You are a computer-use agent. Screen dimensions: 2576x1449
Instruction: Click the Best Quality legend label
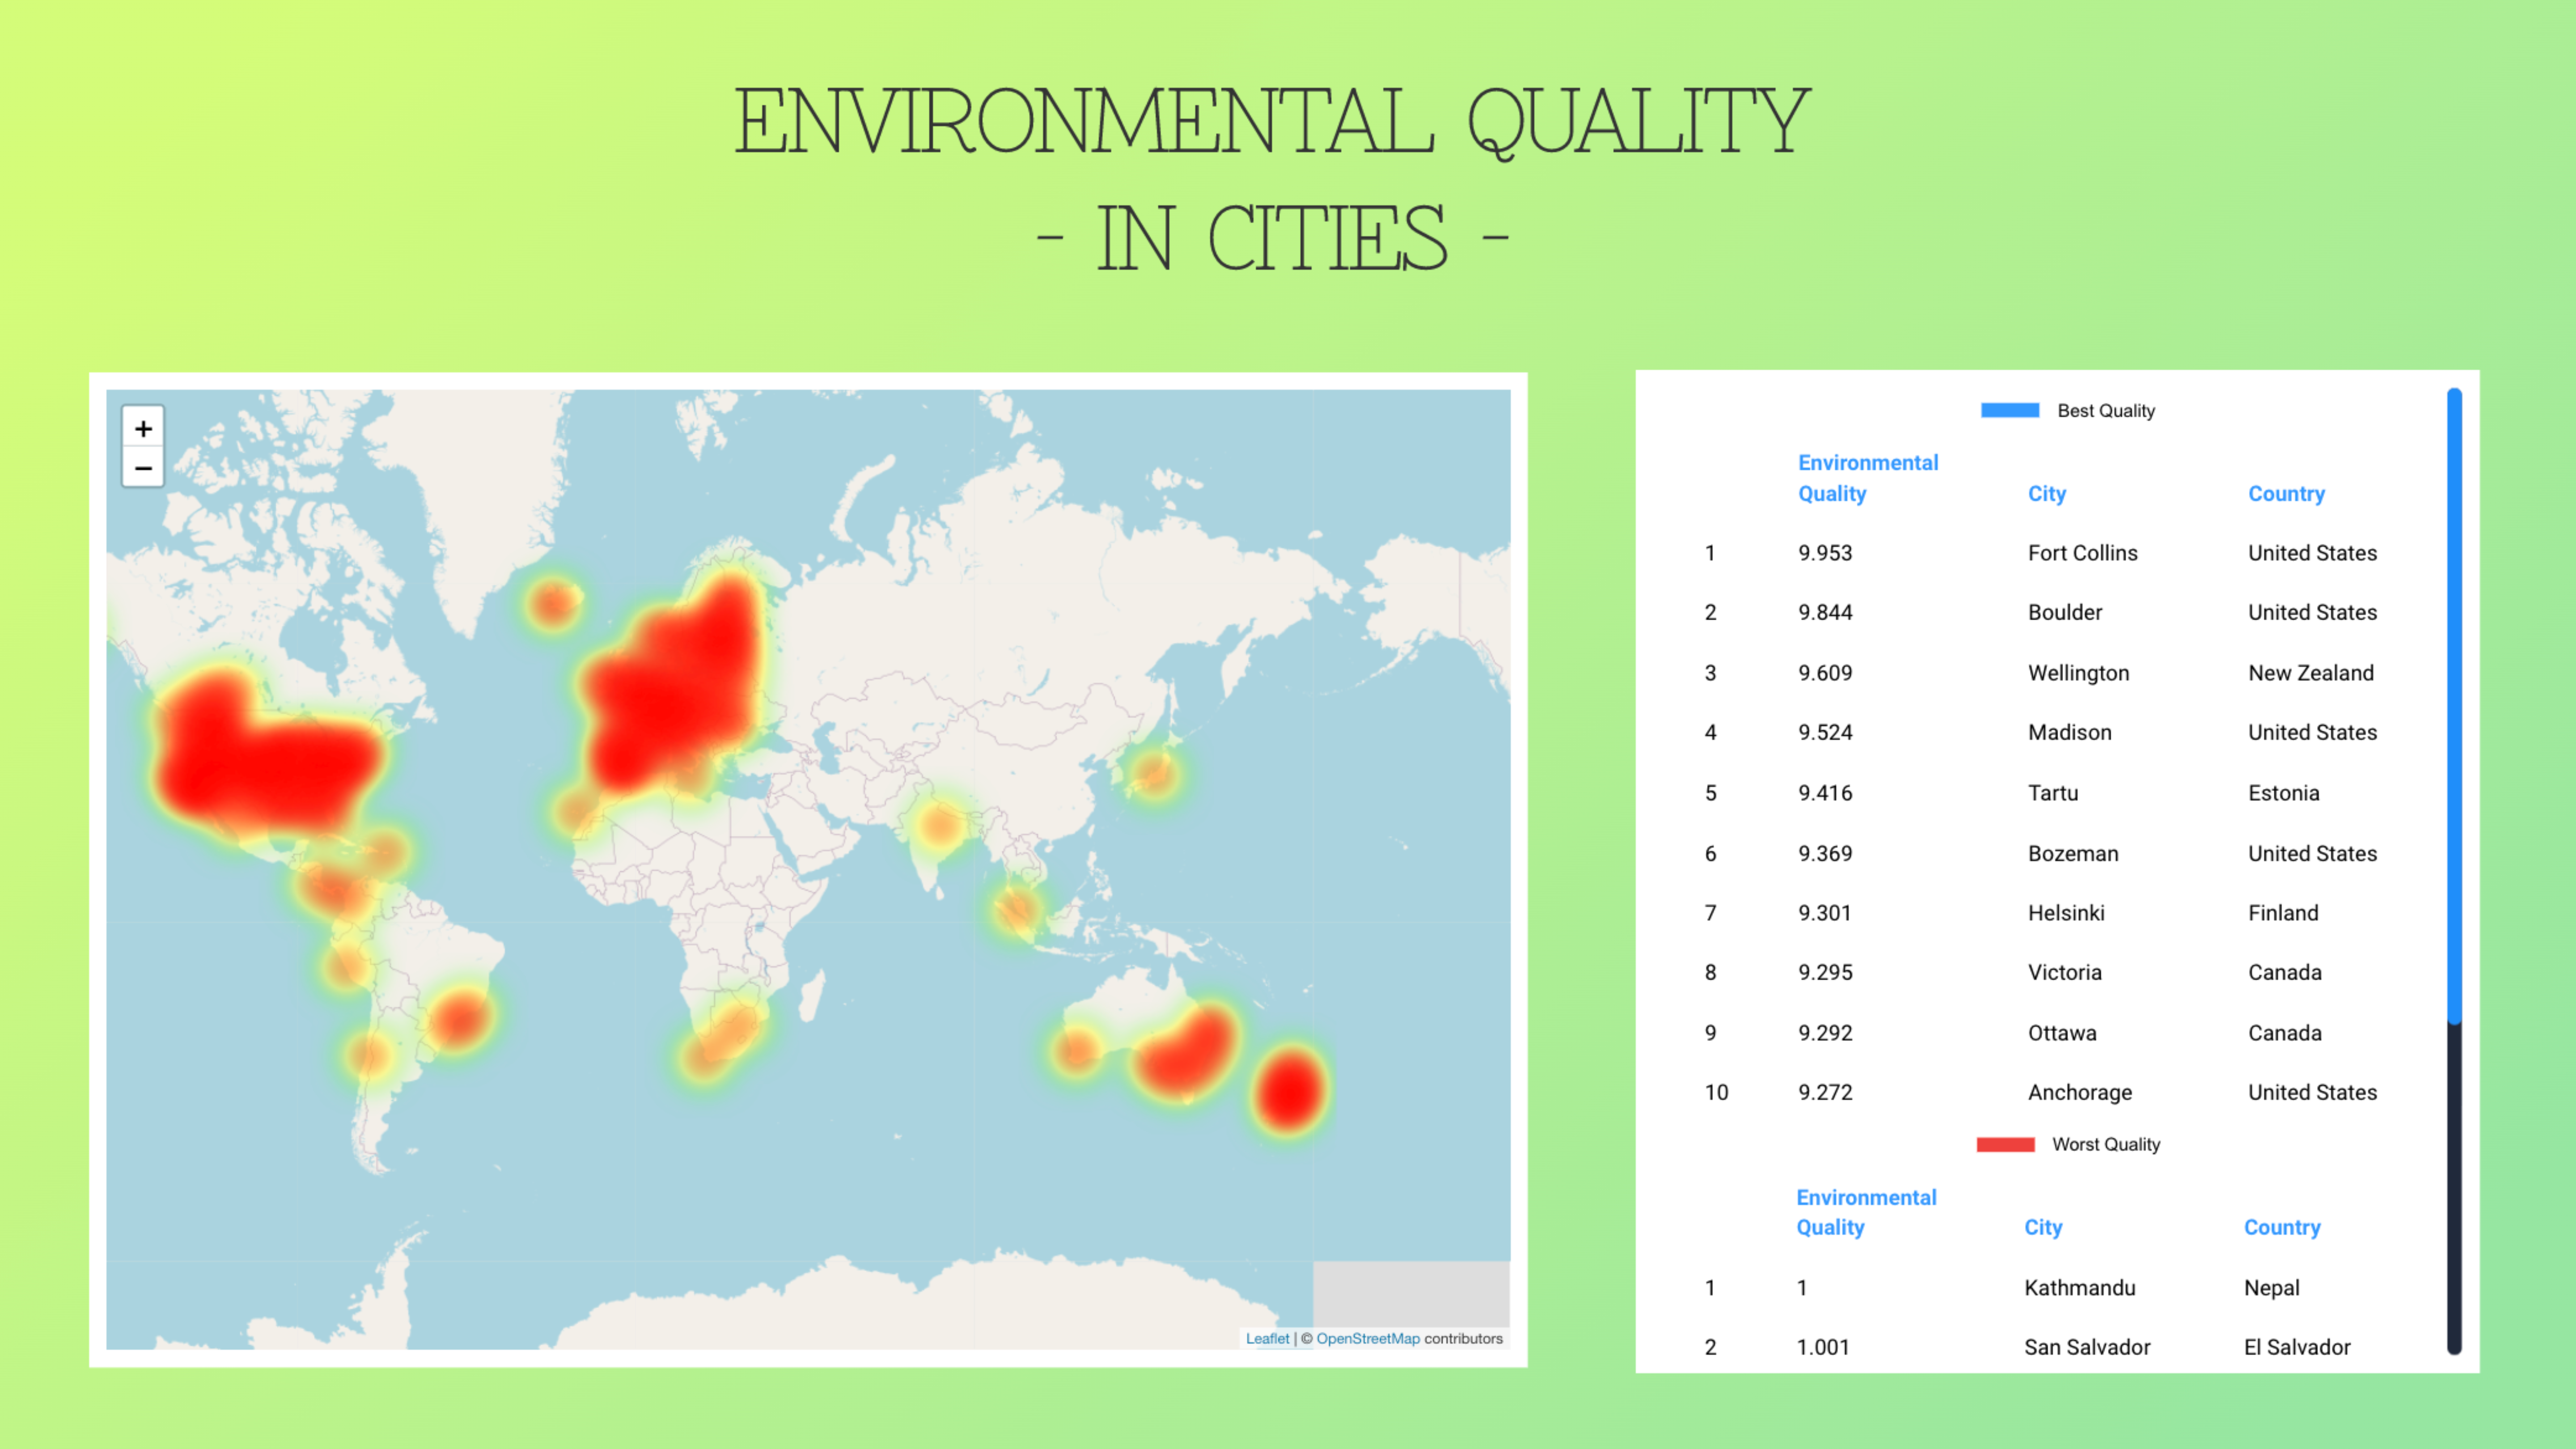[x=2105, y=411]
